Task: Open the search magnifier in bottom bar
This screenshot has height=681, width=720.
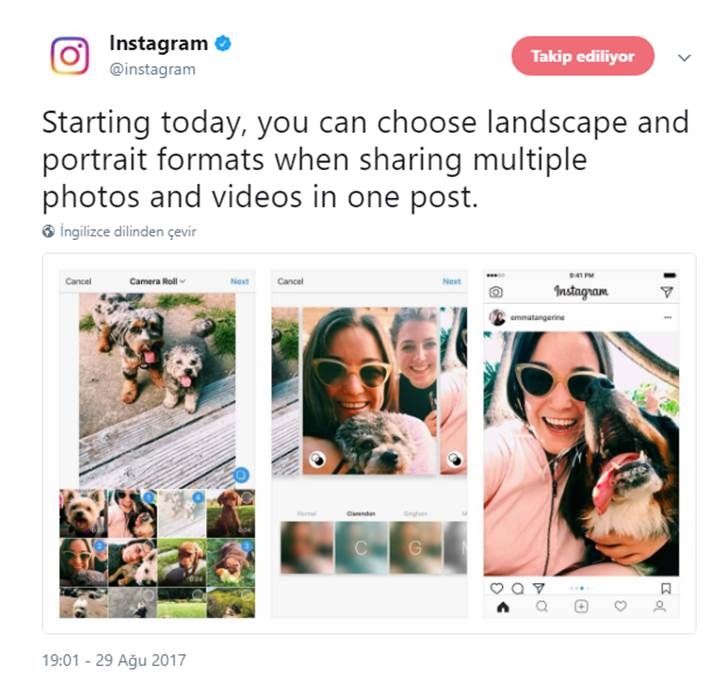Action: (x=542, y=607)
